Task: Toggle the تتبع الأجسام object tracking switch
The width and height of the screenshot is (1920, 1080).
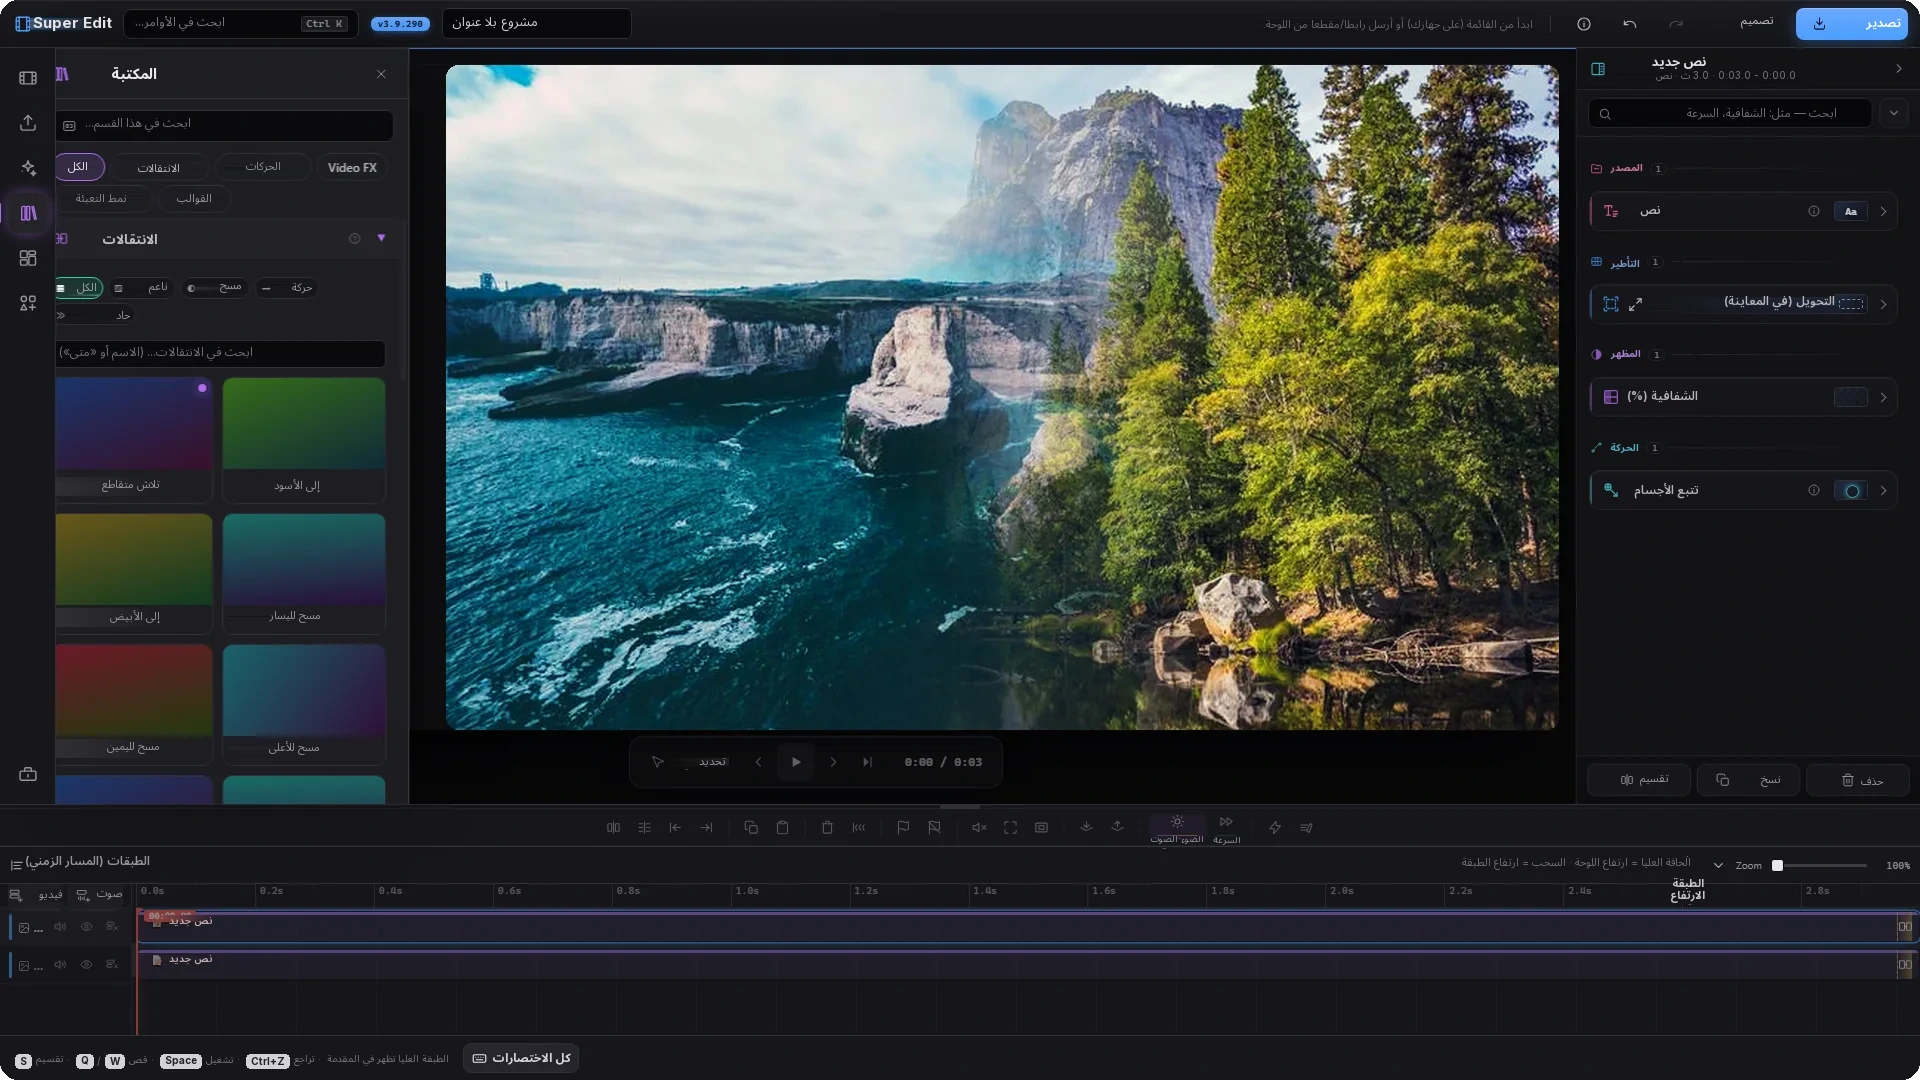Action: coord(1851,491)
